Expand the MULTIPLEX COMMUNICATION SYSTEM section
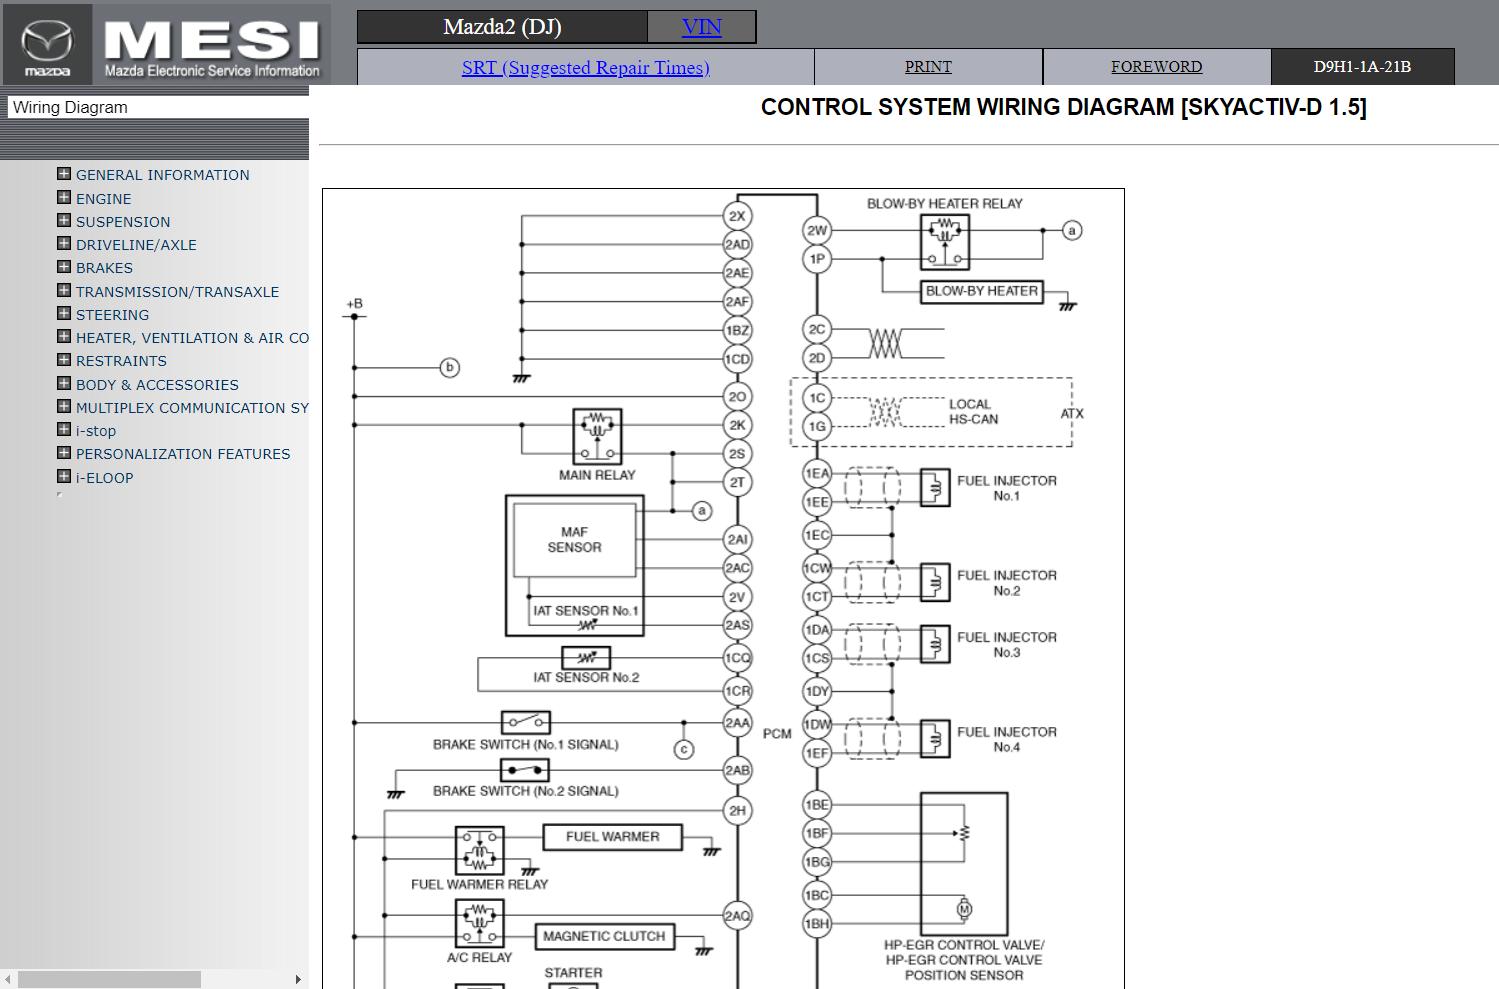The height and width of the screenshot is (989, 1499). pos(63,406)
